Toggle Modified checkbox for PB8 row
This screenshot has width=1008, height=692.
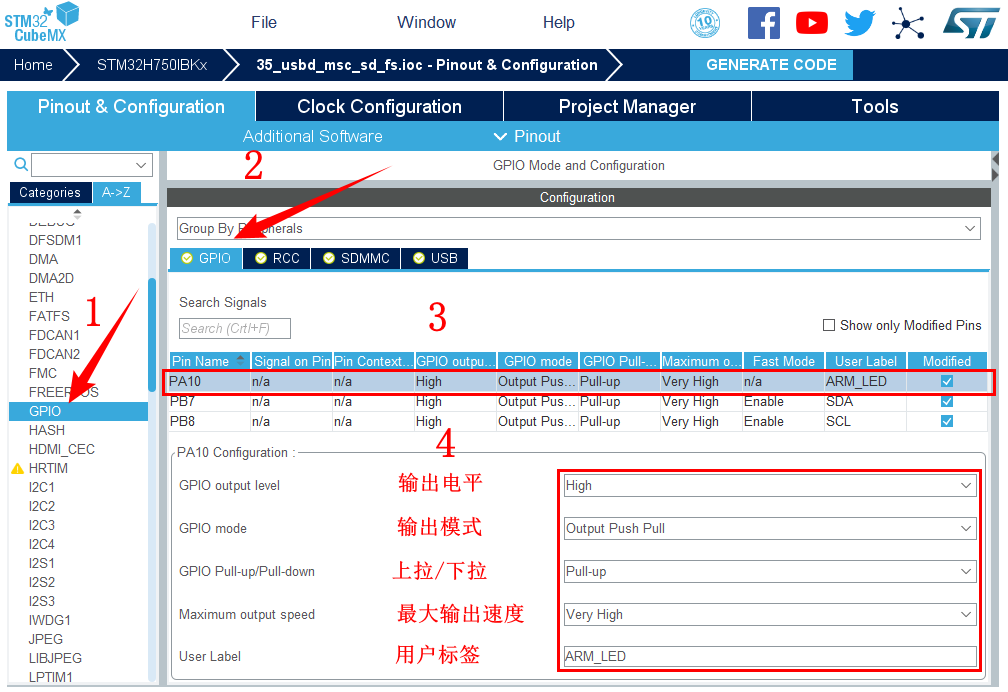[947, 421]
